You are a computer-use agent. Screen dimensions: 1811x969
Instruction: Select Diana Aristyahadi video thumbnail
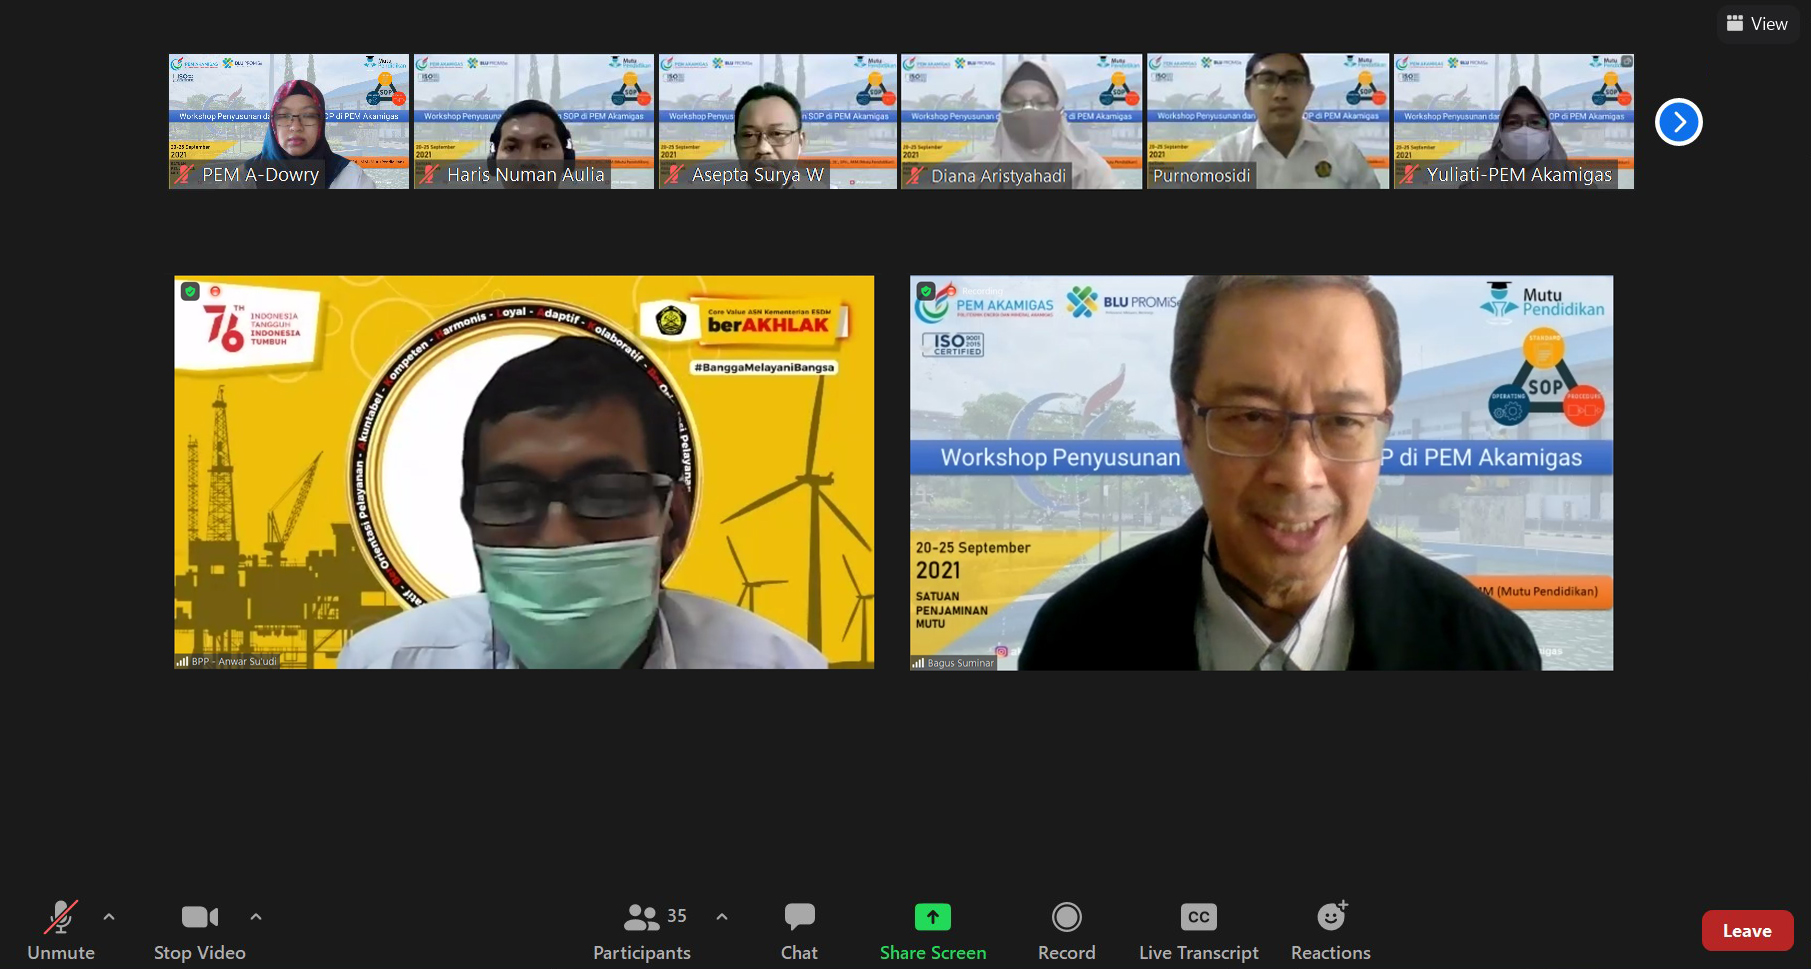tap(1021, 121)
